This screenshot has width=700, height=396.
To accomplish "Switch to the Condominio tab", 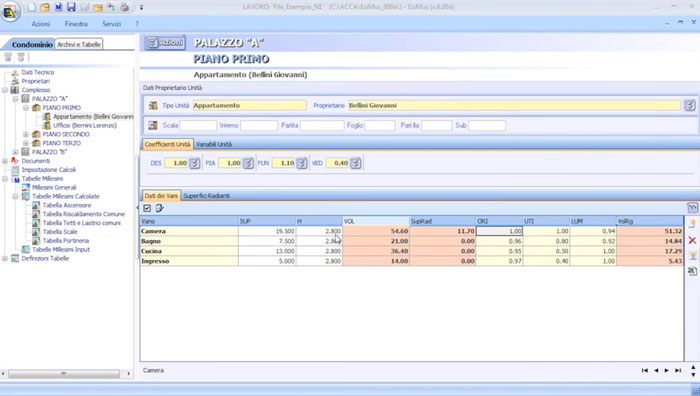I will (x=32, y=44).
